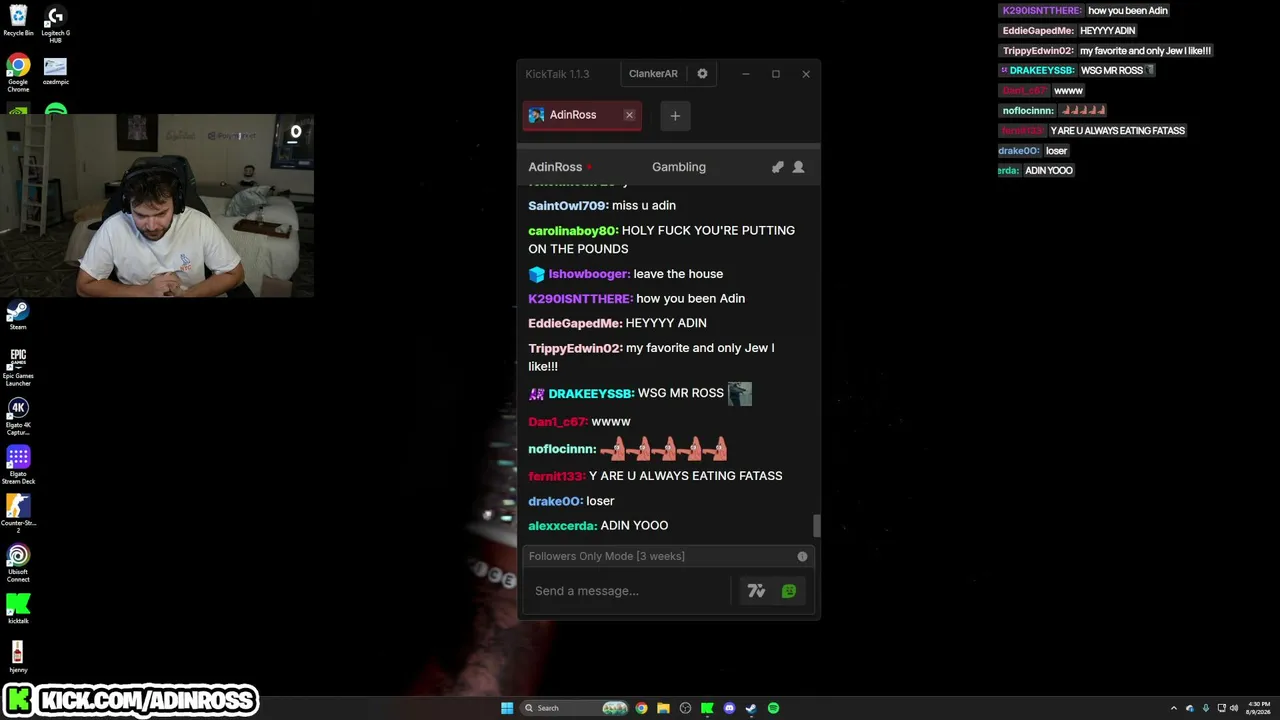Open the Kick emote picker
Screen dimensions: 1280x720
789,591
